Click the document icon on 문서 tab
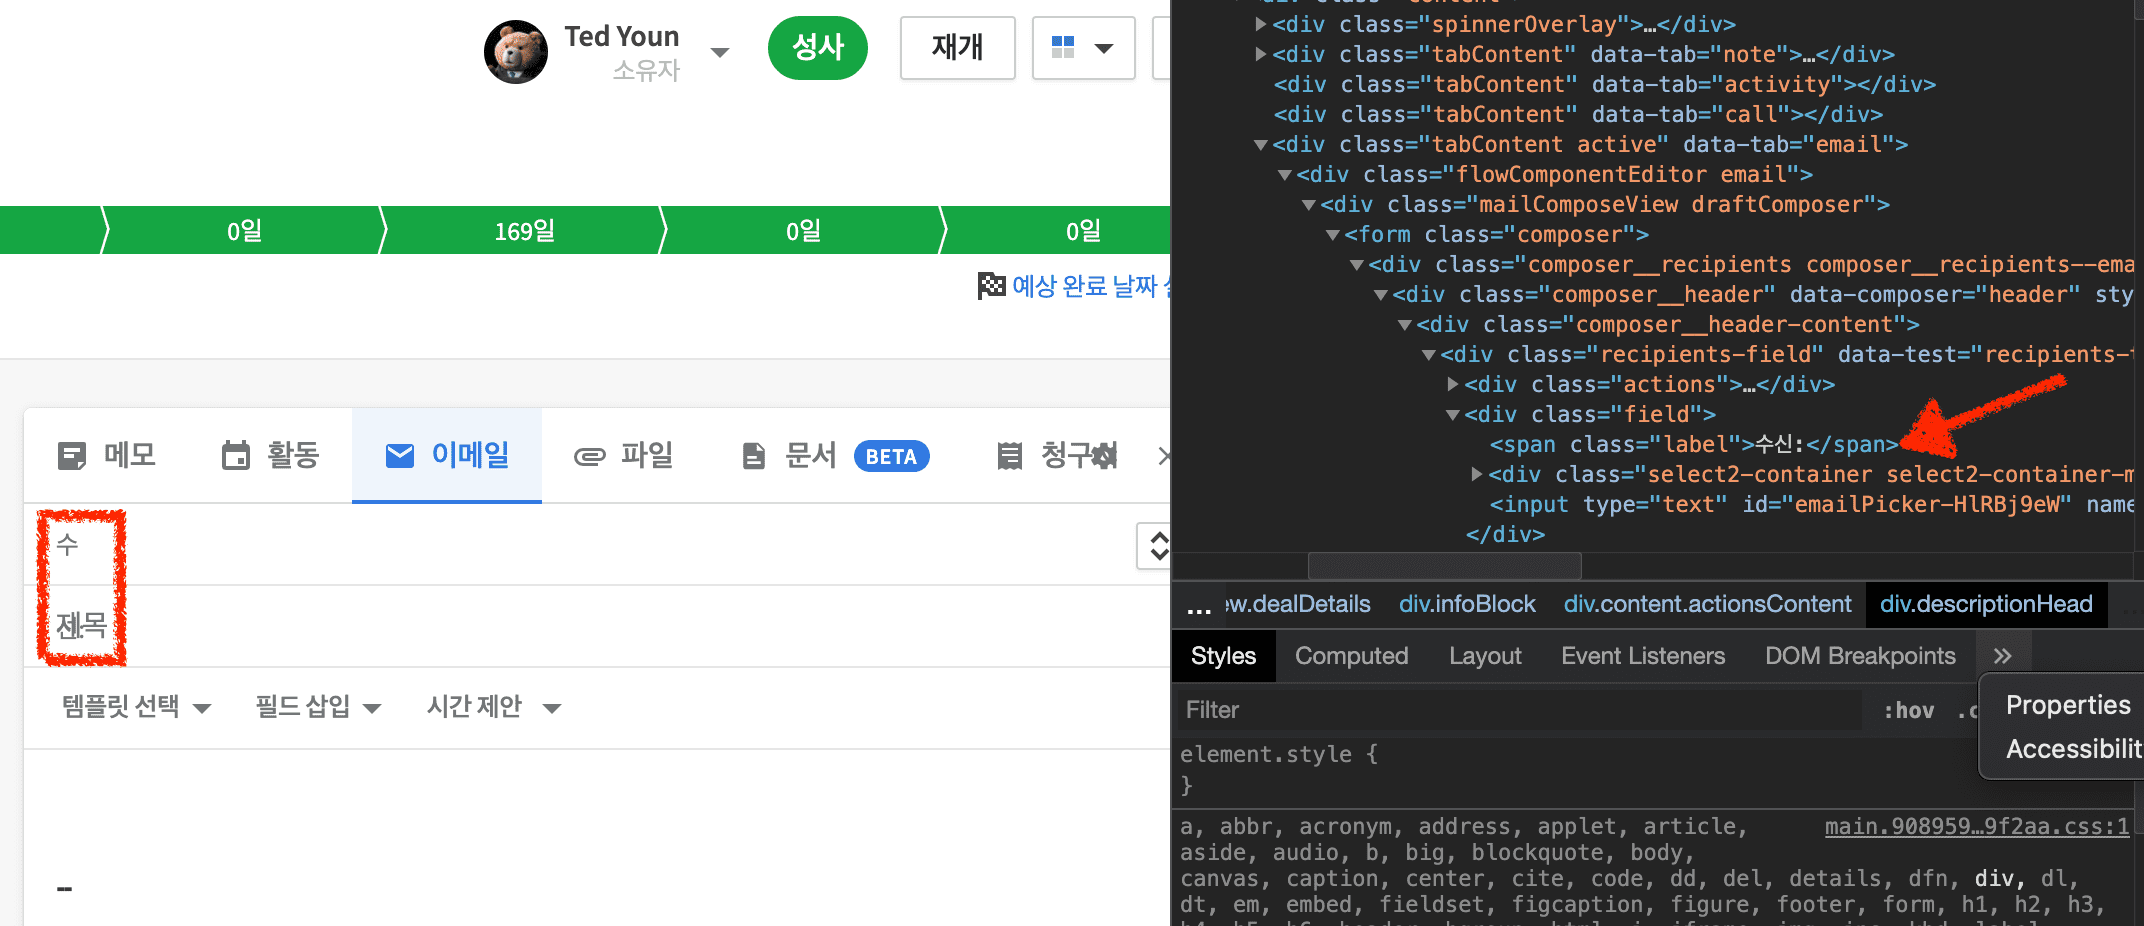This screenshot has width=2144, height=926. pyautogui.click(x=754, y=456)
